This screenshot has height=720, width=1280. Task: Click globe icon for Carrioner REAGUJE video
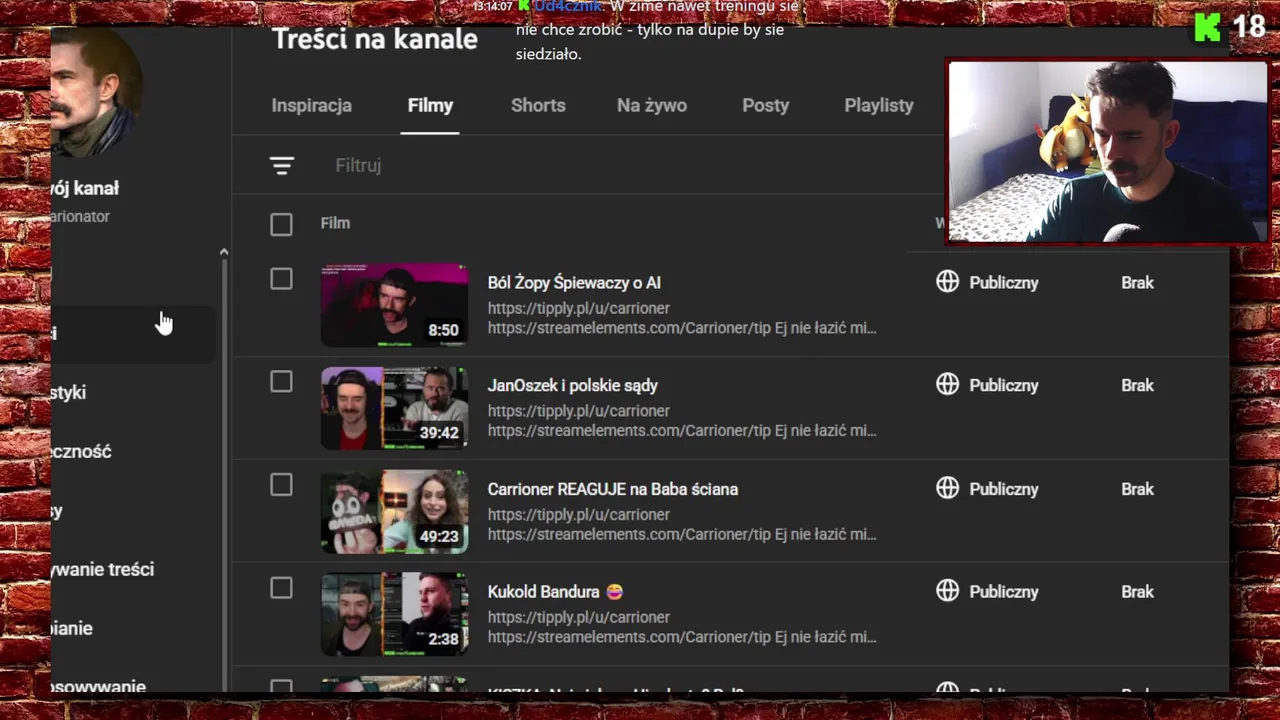pyautogui.click(x=947, y=488)
